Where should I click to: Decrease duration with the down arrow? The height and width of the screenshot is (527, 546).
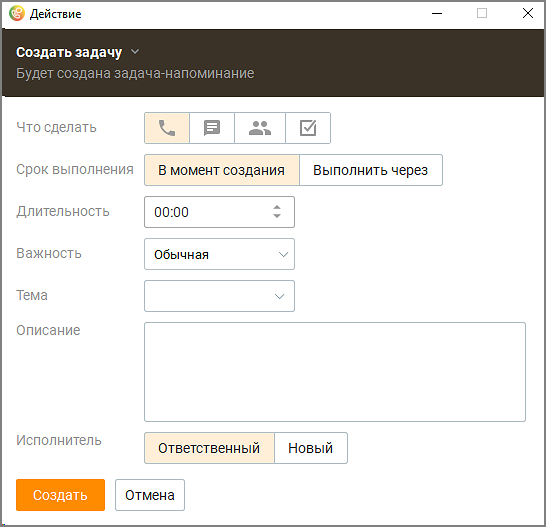pos(277,216)
